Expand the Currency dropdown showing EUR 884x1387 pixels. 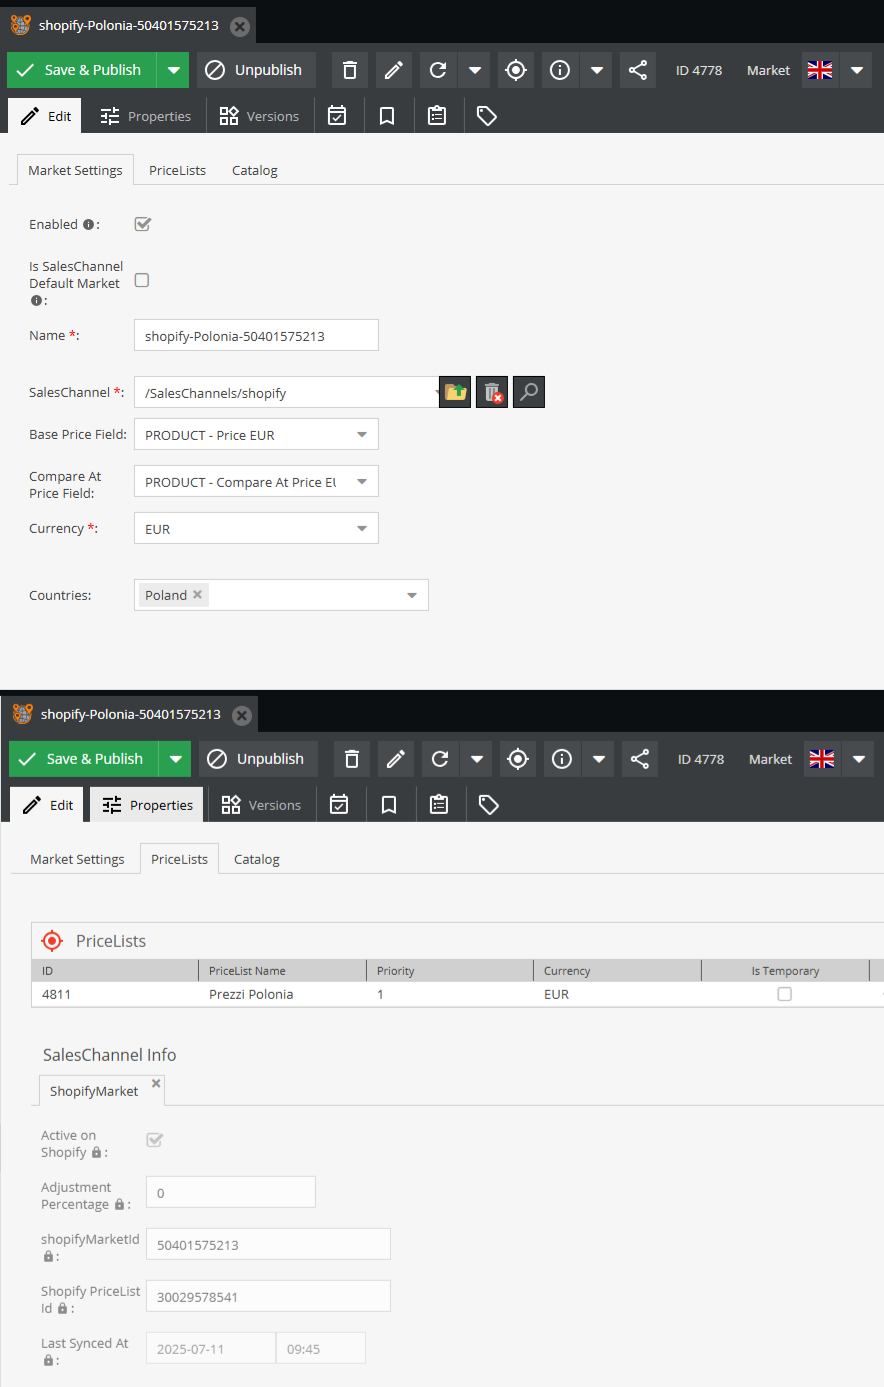pyautogui.click(x=361, y=529)
